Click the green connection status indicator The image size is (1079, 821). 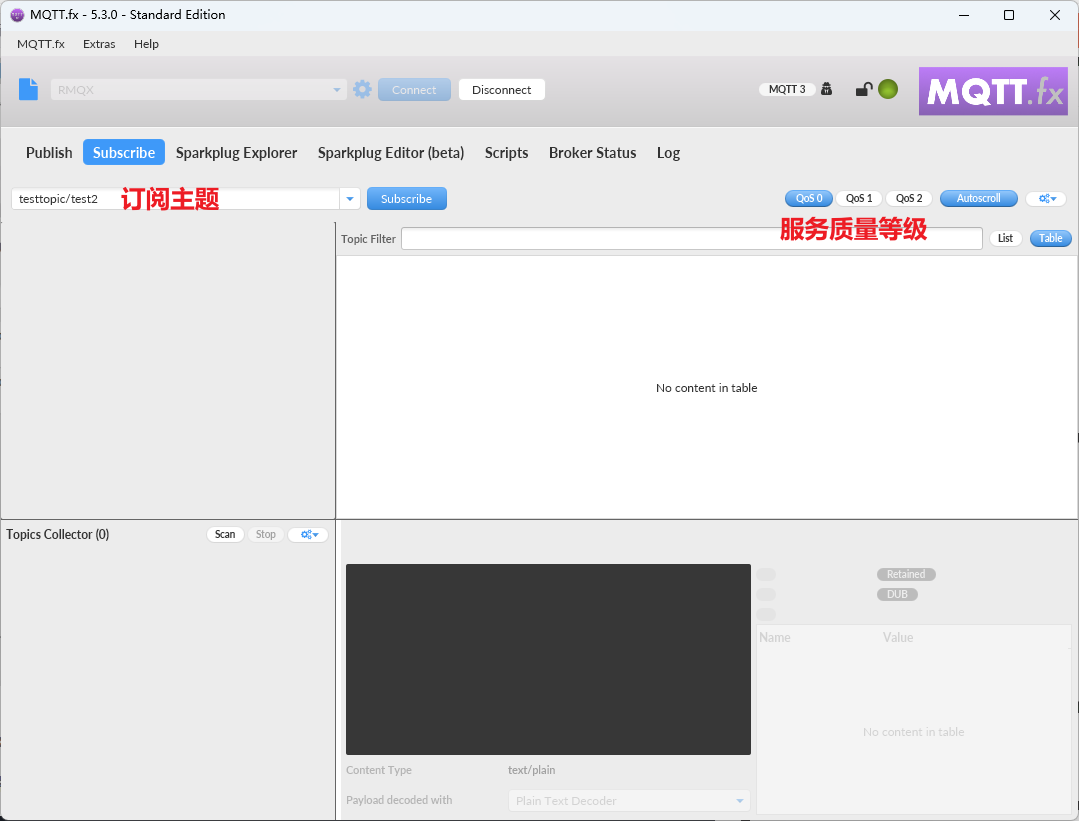[888, 89]
